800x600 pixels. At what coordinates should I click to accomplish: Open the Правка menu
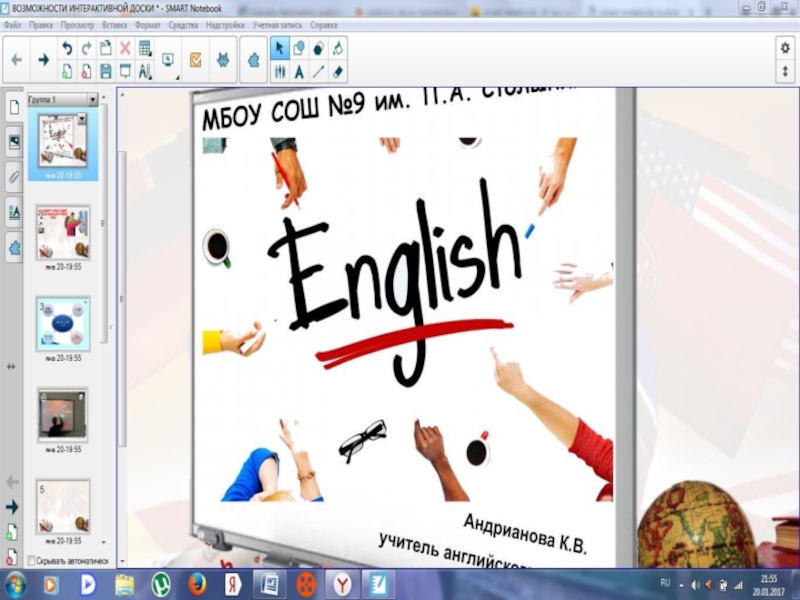click(x=40, y=25)
